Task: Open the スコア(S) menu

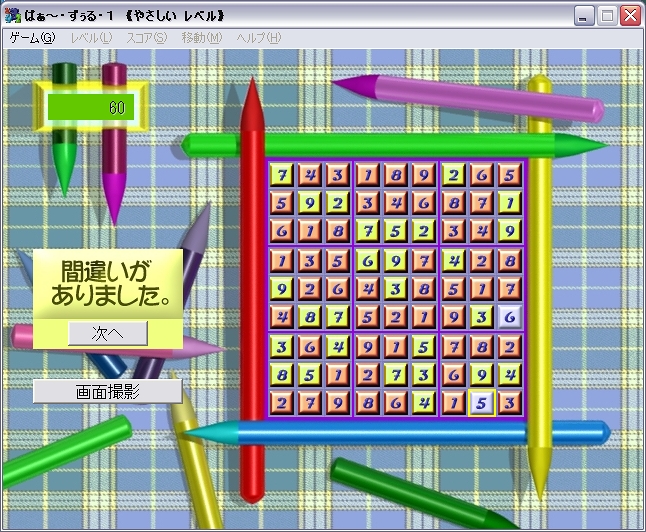Action: tap(146, 38)
